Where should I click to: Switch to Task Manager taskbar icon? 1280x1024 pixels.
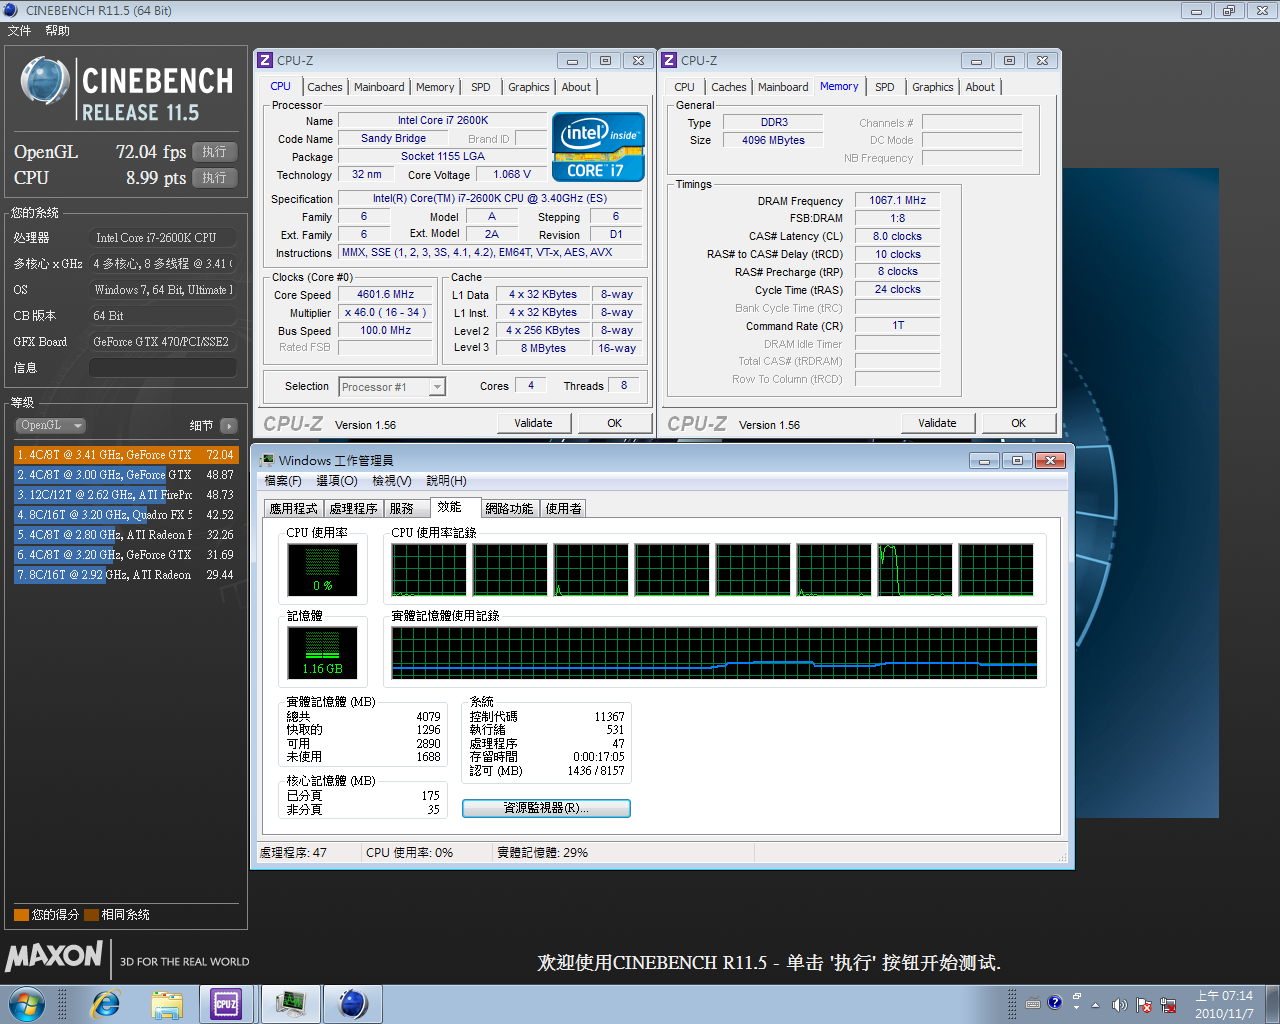291,1003
